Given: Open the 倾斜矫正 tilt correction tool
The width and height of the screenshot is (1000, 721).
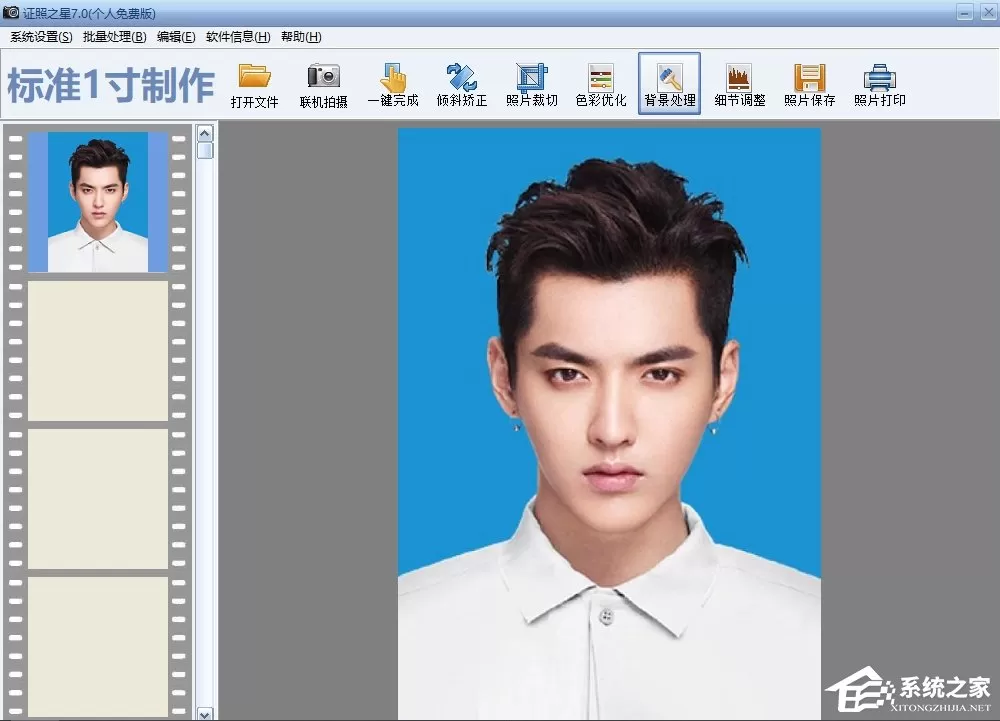Looking at the screenshot, I should [x=462, y=85].
